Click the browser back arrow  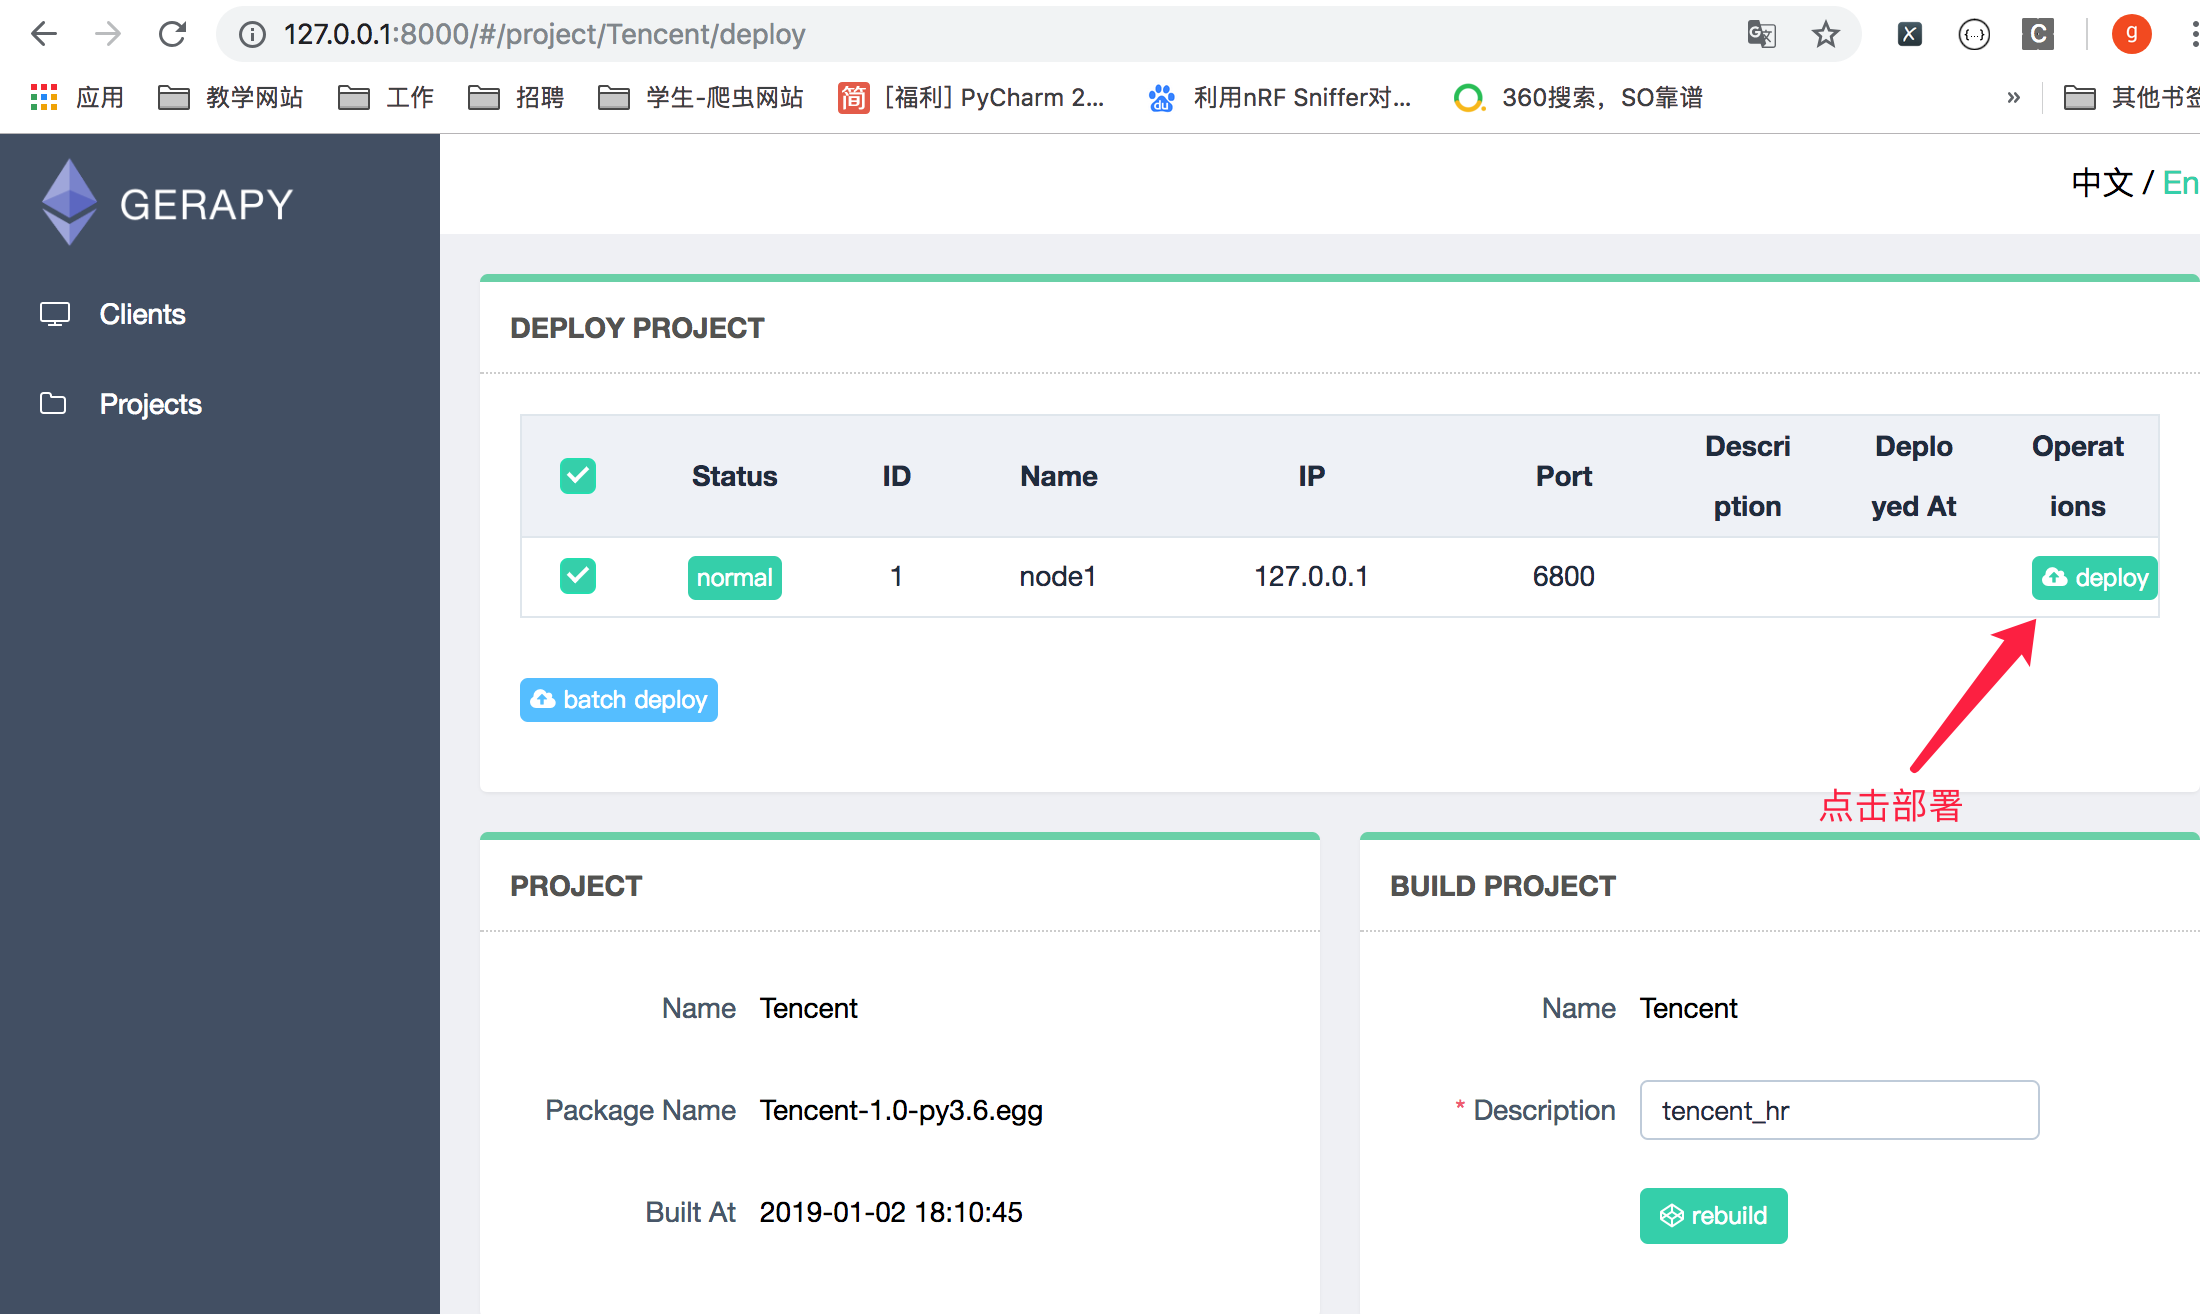coord(44,34)
